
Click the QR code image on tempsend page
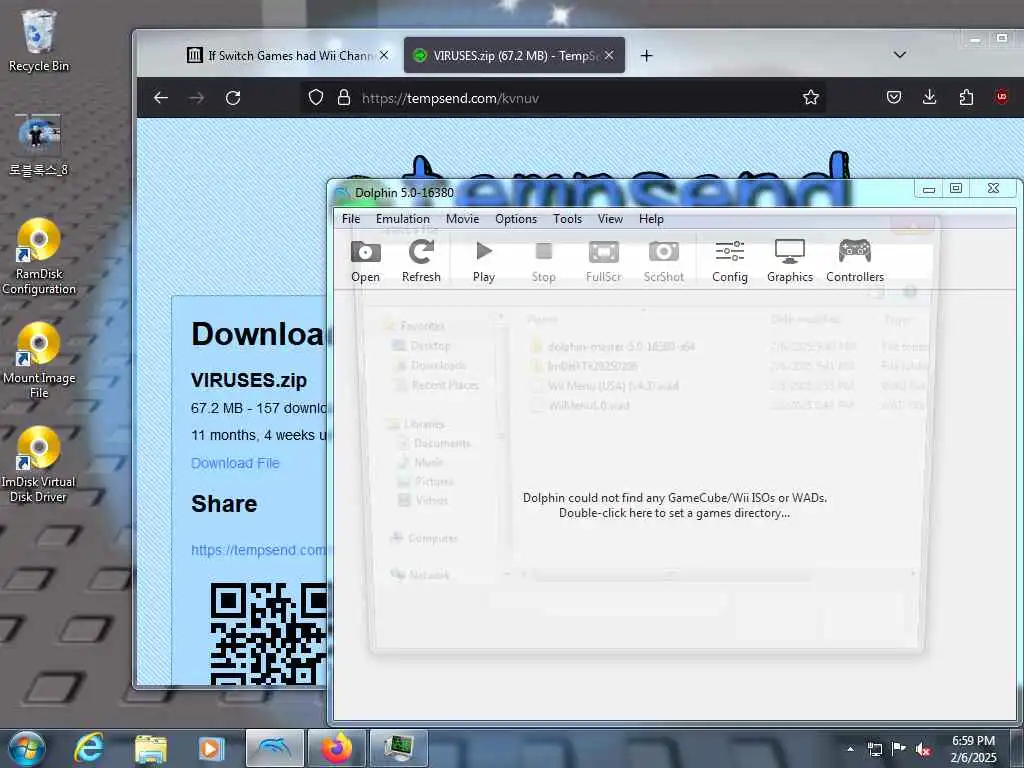click(268, 633)
